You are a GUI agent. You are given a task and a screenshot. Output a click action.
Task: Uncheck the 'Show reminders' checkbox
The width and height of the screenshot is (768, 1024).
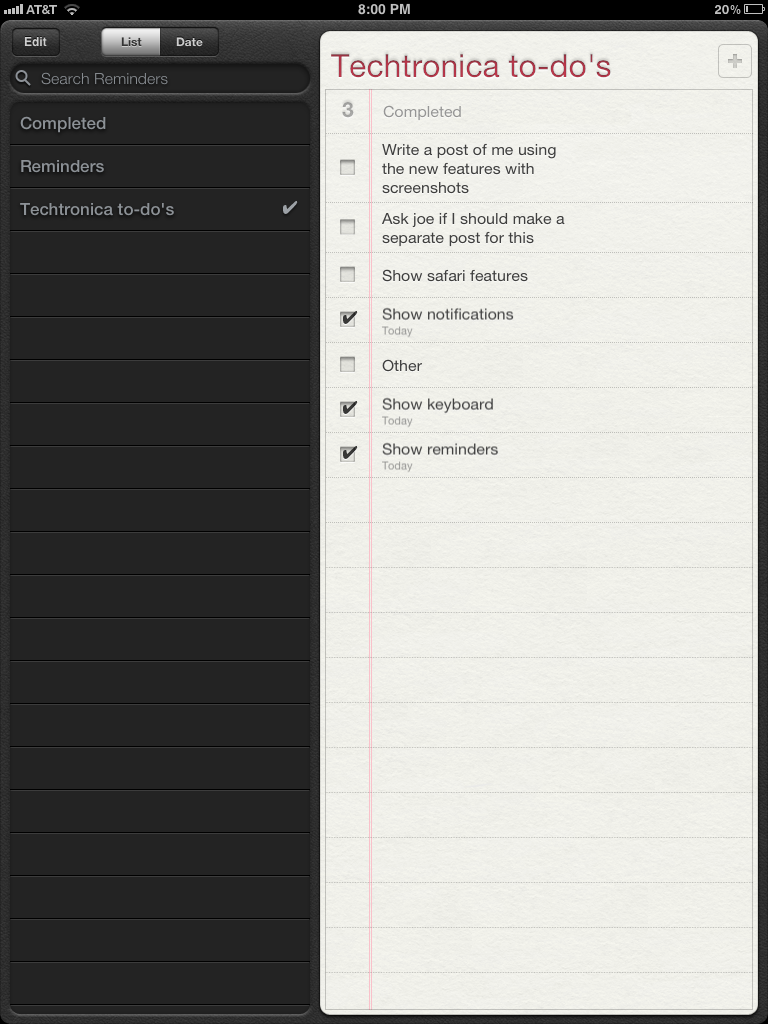(347, 454)
